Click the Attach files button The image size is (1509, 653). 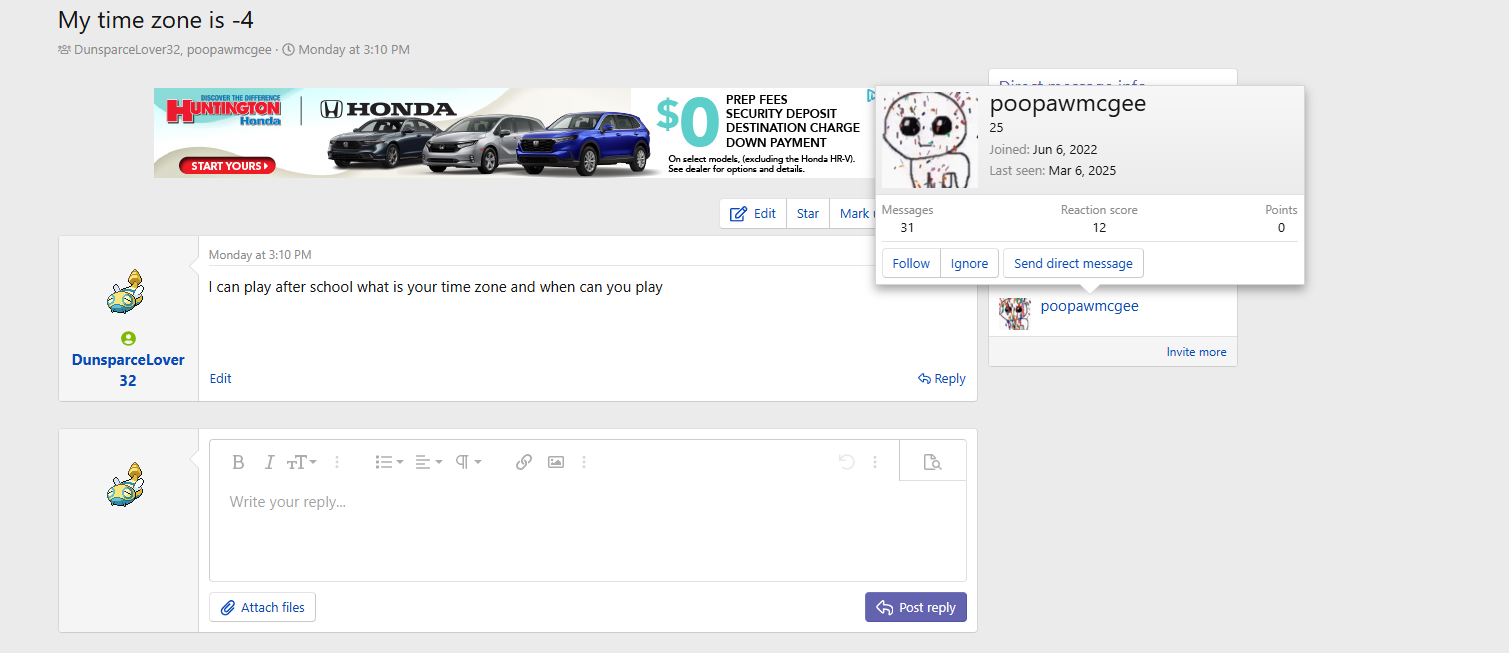pos(262,607)
